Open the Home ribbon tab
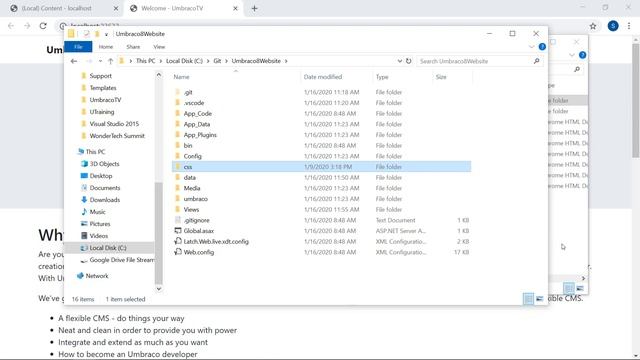The width and height of the screenshot is (640, 360). click(106, 47)
